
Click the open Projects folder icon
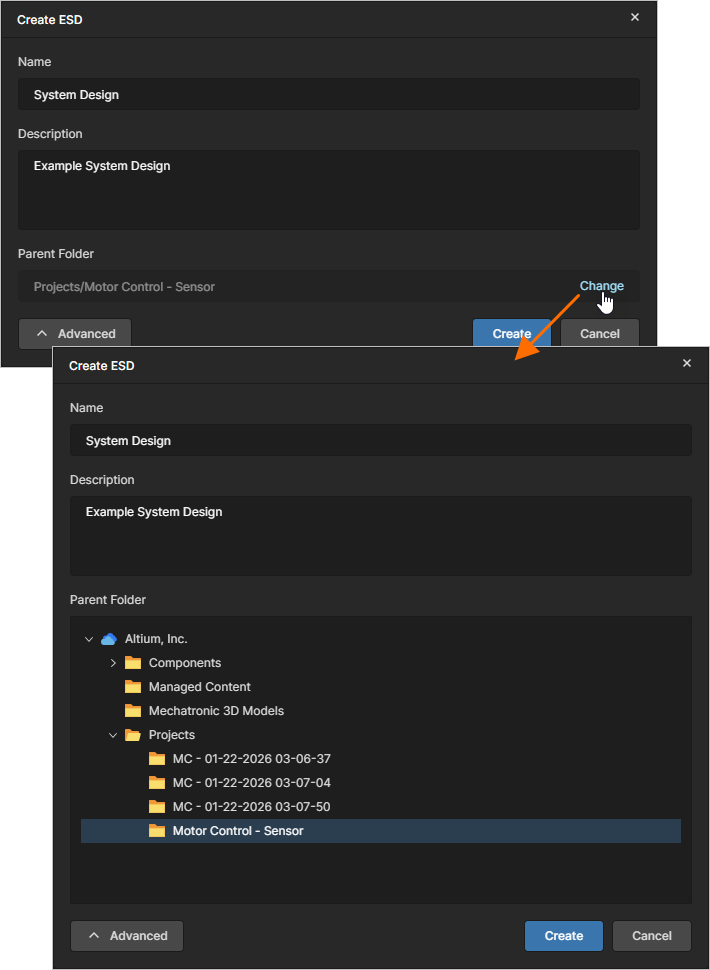point(133,735)
